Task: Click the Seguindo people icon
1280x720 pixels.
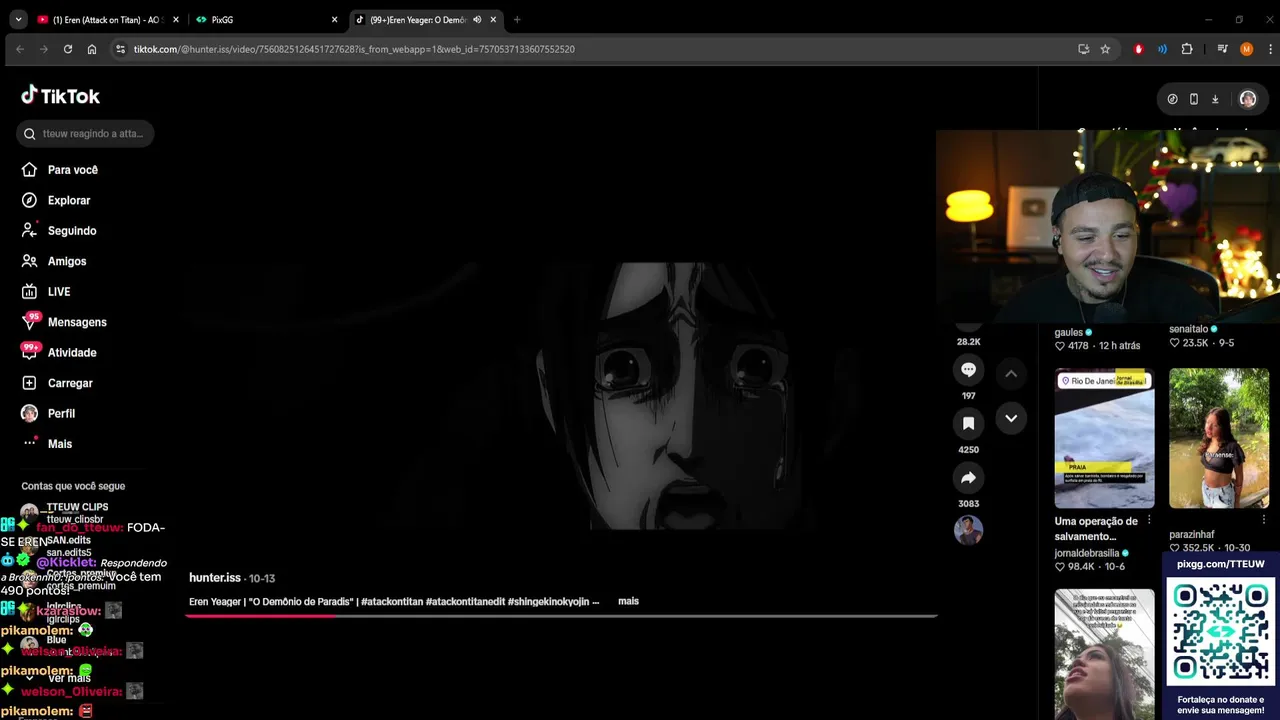Action: point(29,231)
